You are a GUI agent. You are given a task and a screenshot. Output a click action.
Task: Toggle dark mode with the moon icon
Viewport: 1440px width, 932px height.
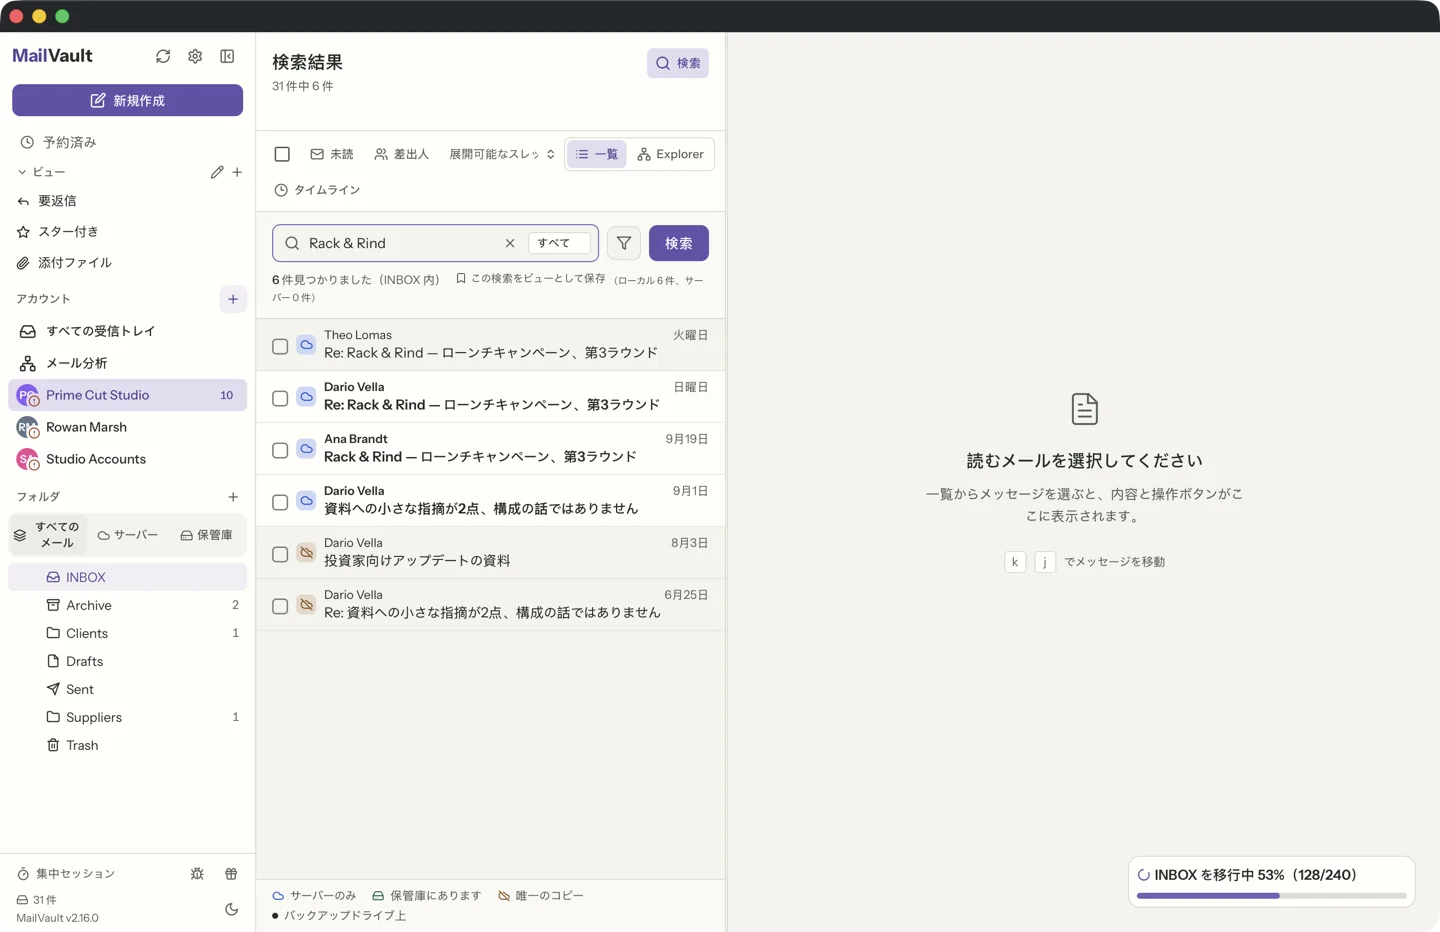point(231,909)
